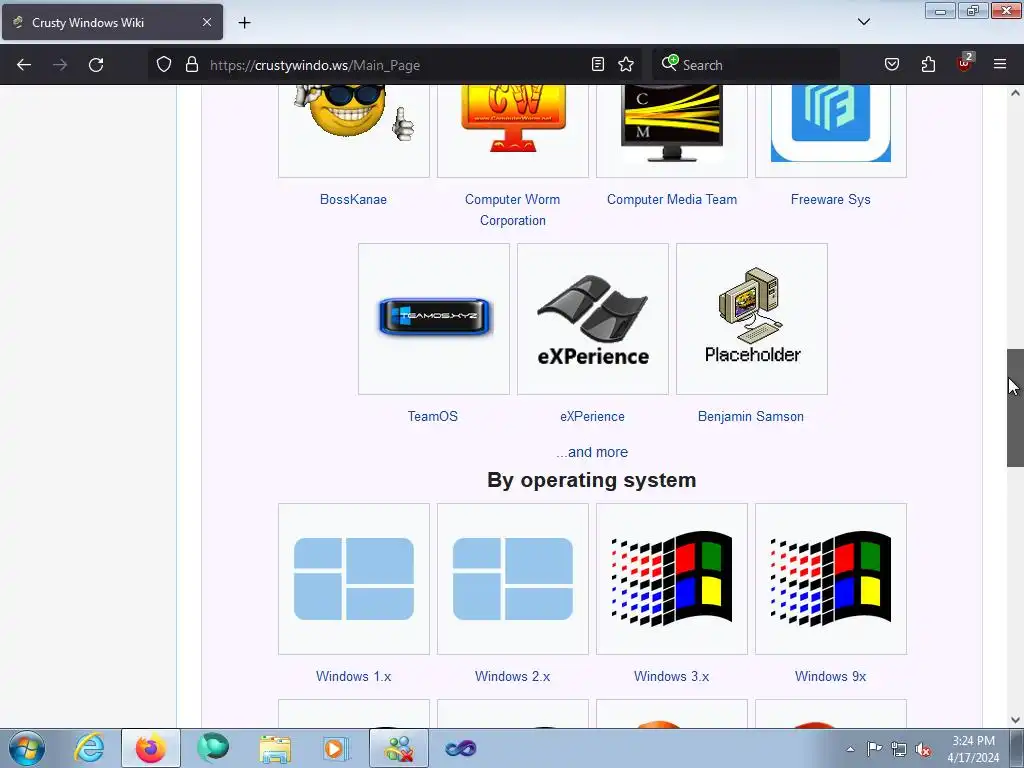
Task: Follow the Windows 1.x text link
Action: pos(353,676)
